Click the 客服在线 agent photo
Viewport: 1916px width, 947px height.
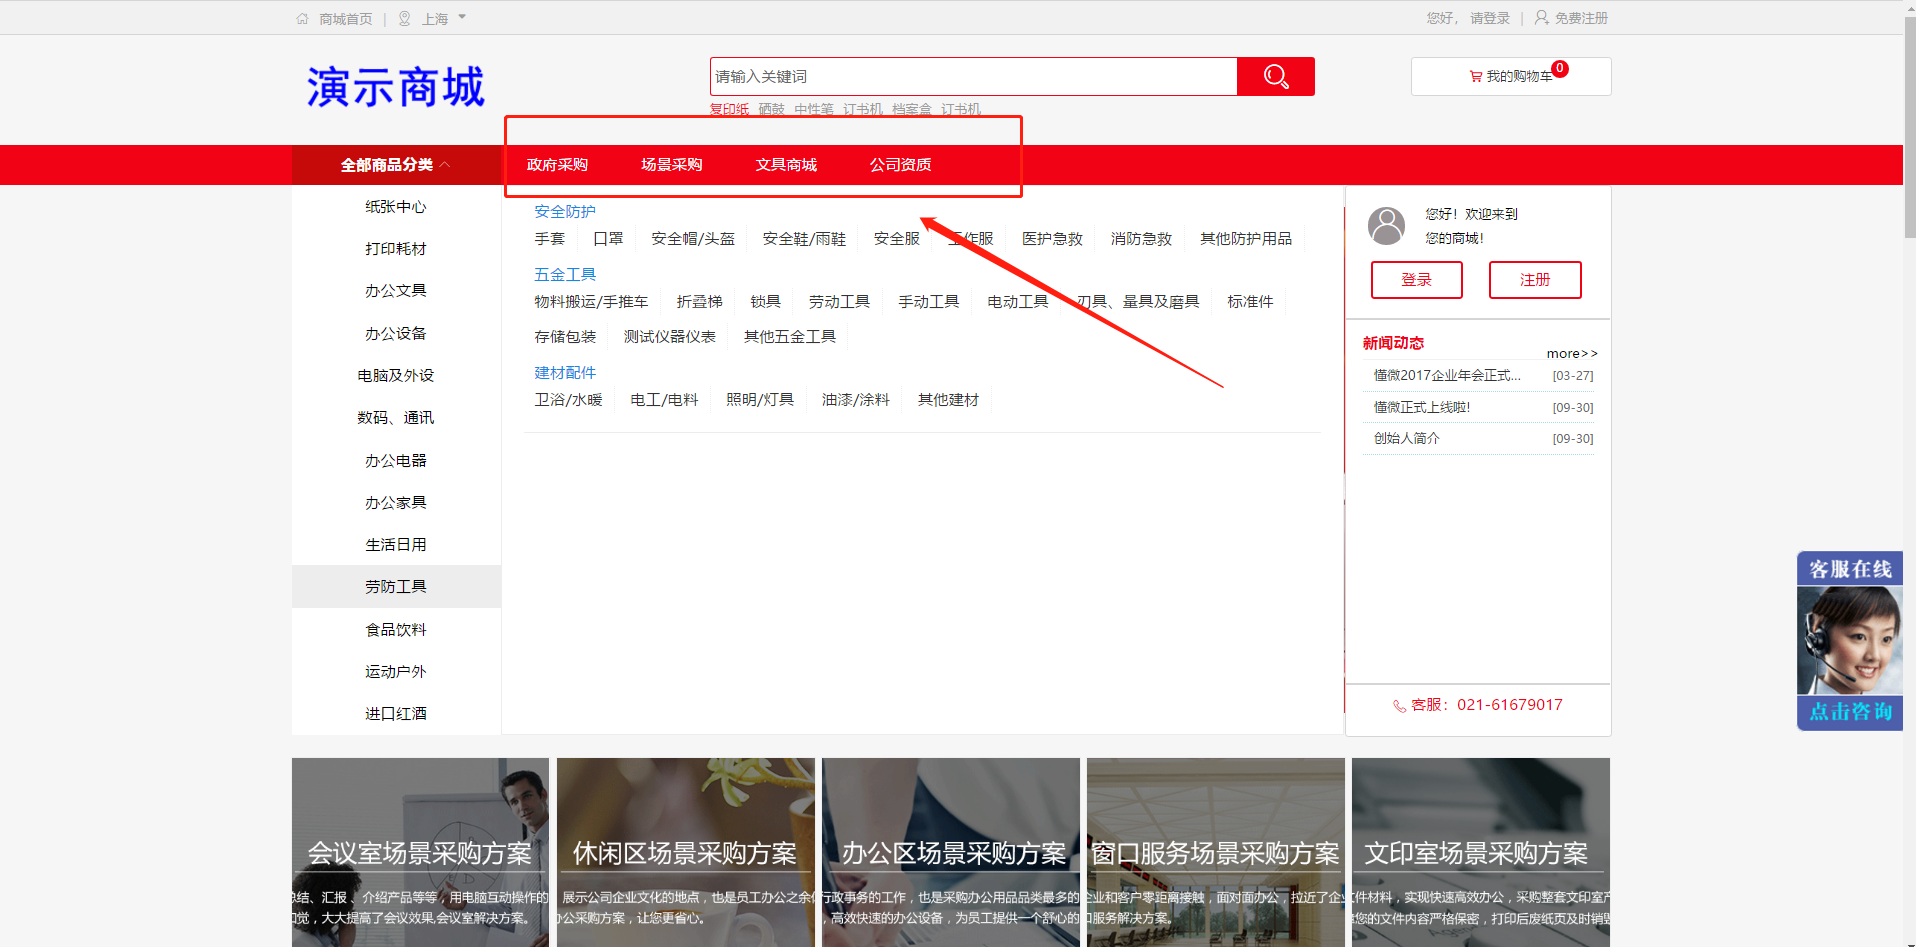tap(1849, 640)
